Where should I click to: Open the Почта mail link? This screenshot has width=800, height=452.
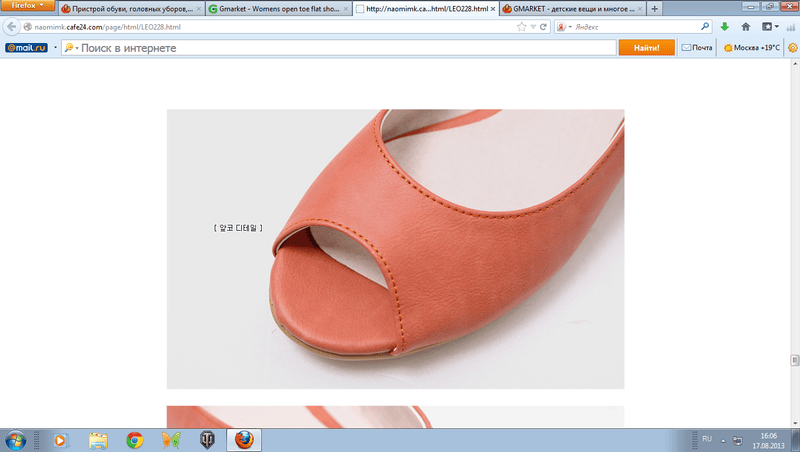point(697,47)
